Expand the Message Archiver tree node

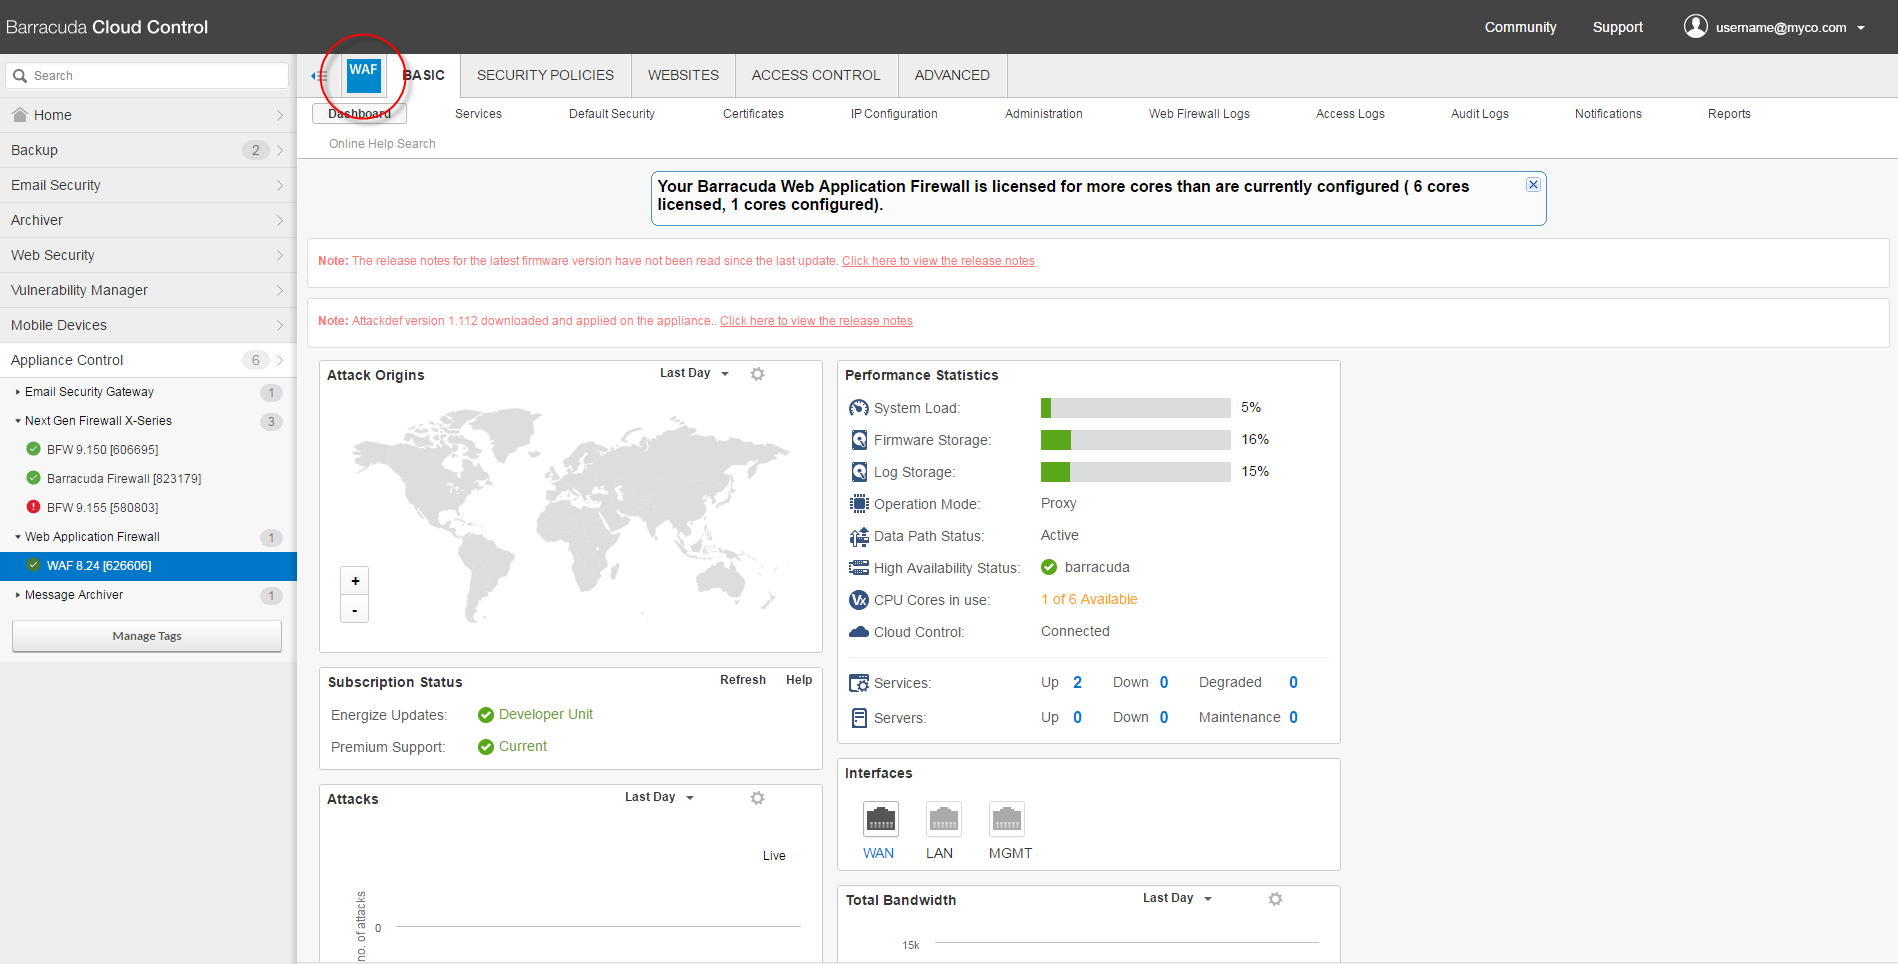click(17, 595)
